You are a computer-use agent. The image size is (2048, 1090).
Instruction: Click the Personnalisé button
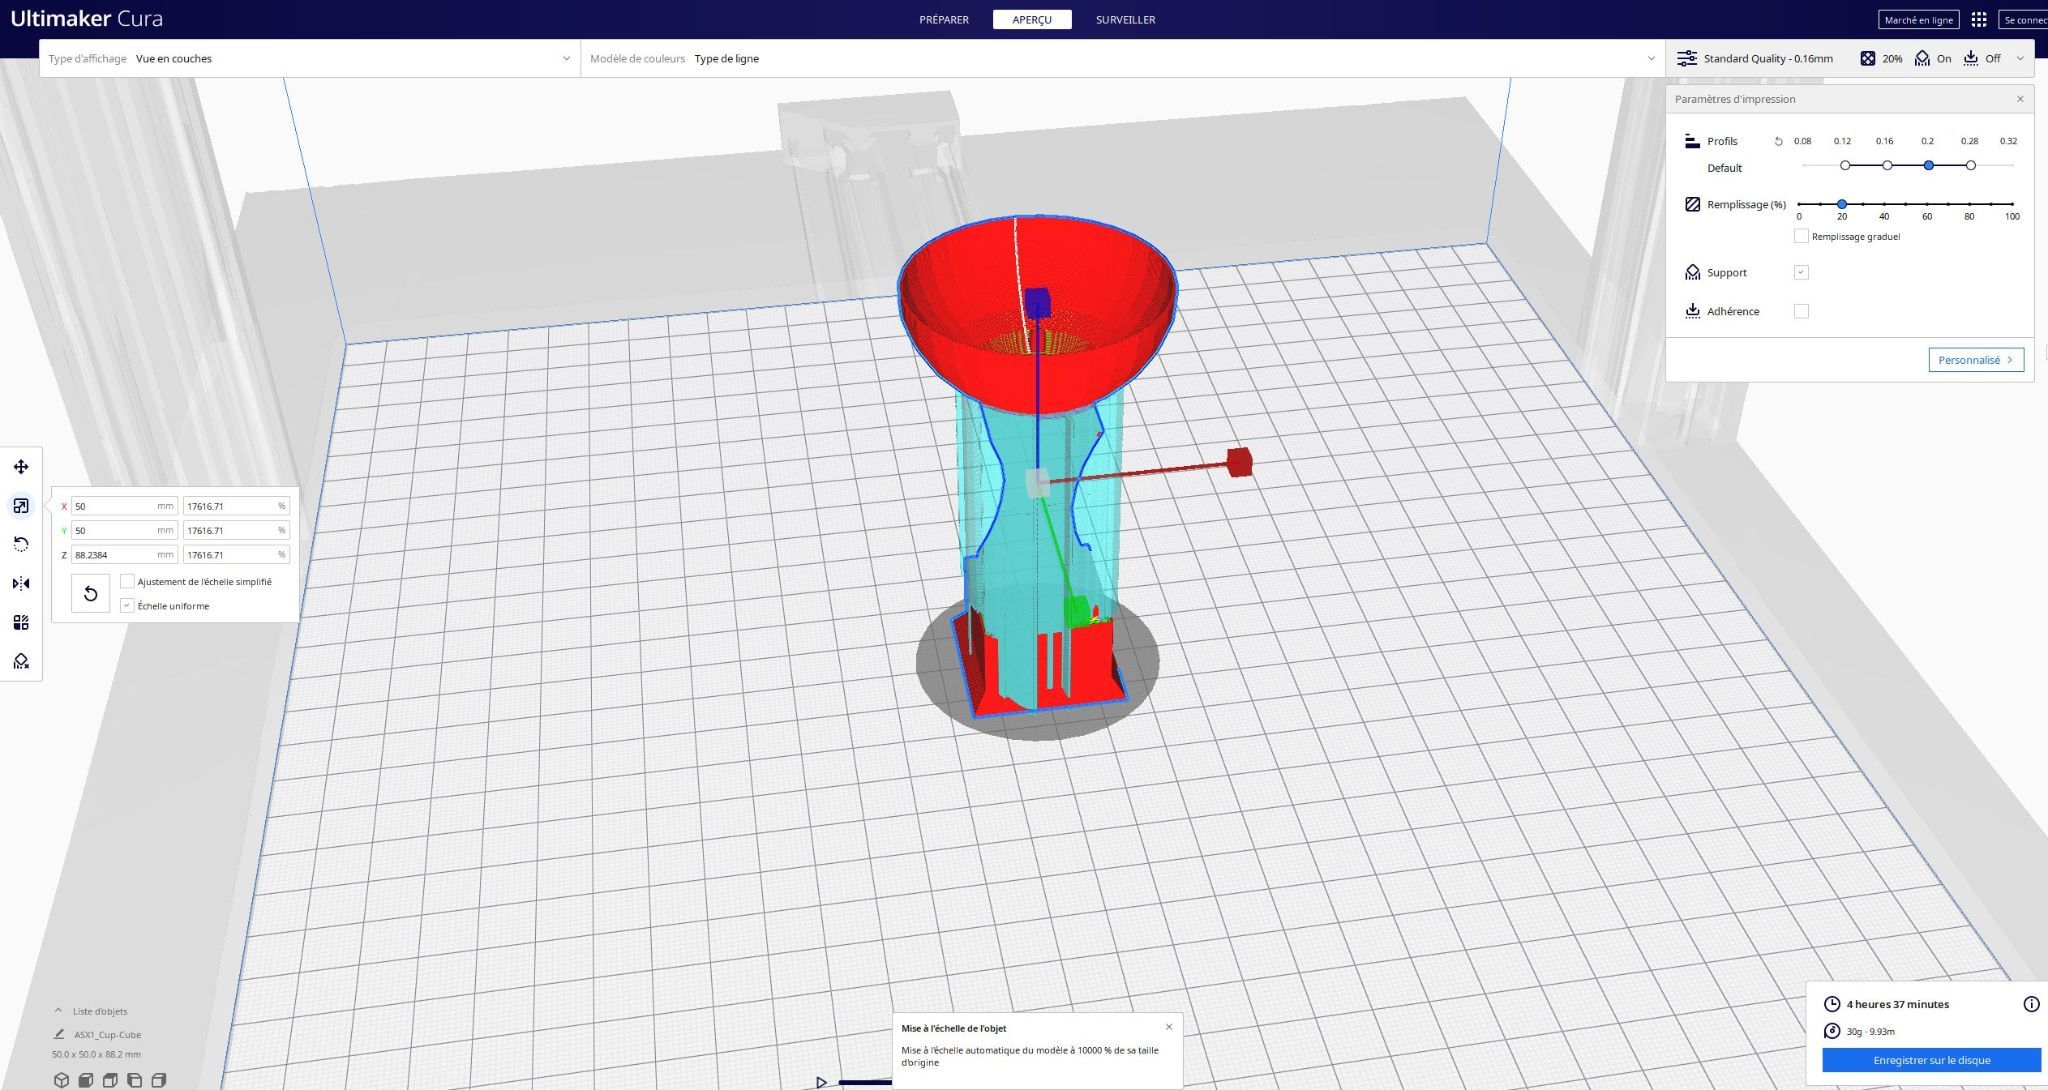(x=1976, y=360)
